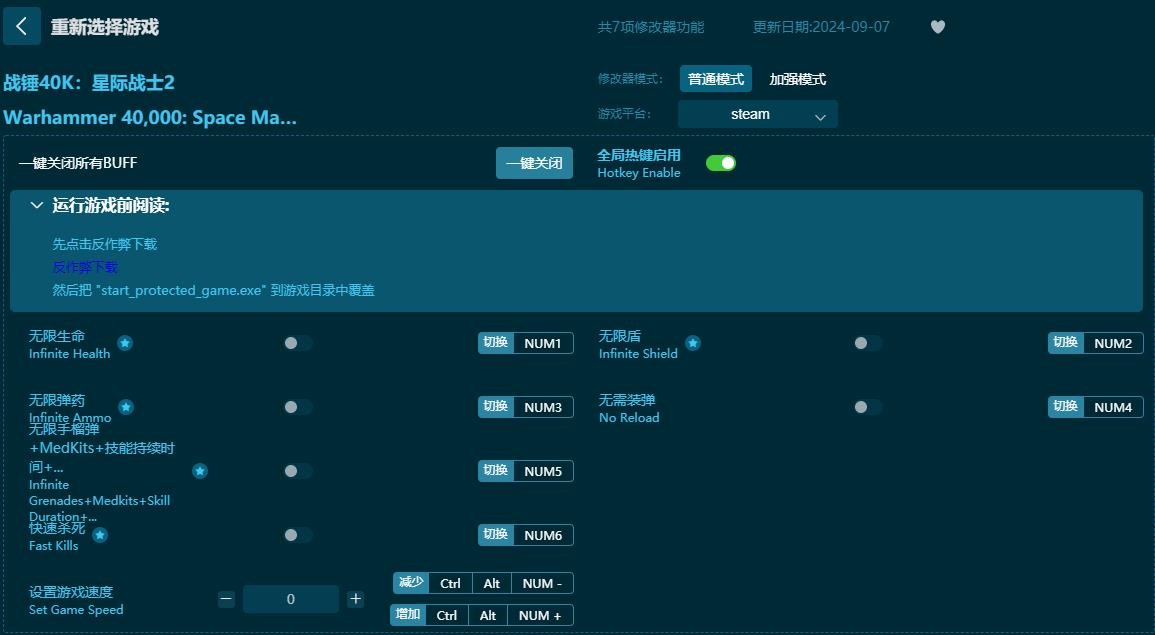The height and width of the screenshot is (635, 1155).
Task: Click the back arrow to reselect game
Action: tap(22, 26)
